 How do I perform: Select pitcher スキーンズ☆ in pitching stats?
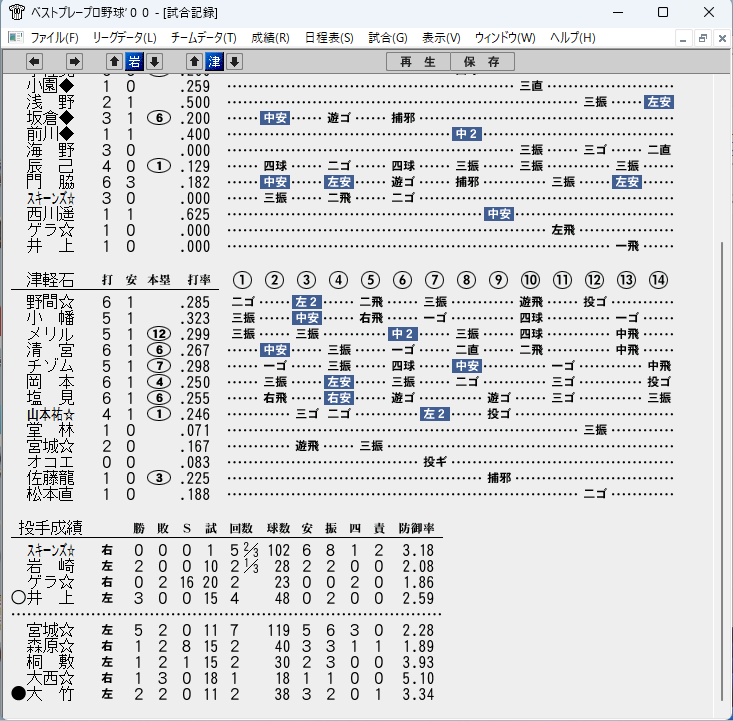coord(50,550)
